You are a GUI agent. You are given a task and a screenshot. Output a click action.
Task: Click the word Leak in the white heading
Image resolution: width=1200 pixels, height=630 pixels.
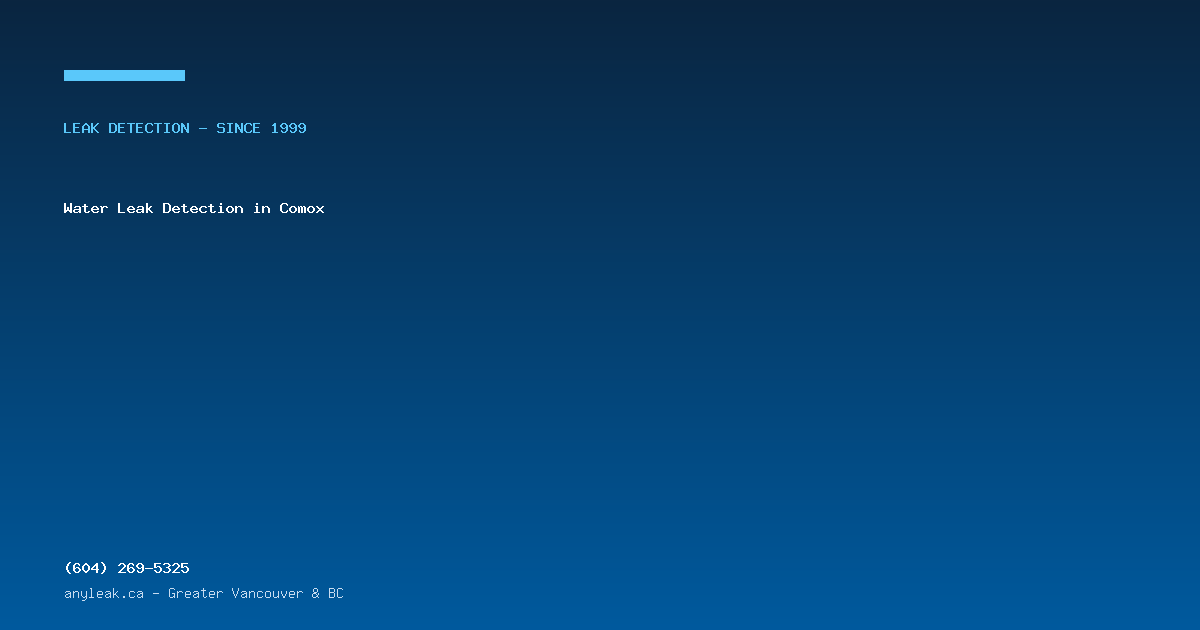point(135,208)
